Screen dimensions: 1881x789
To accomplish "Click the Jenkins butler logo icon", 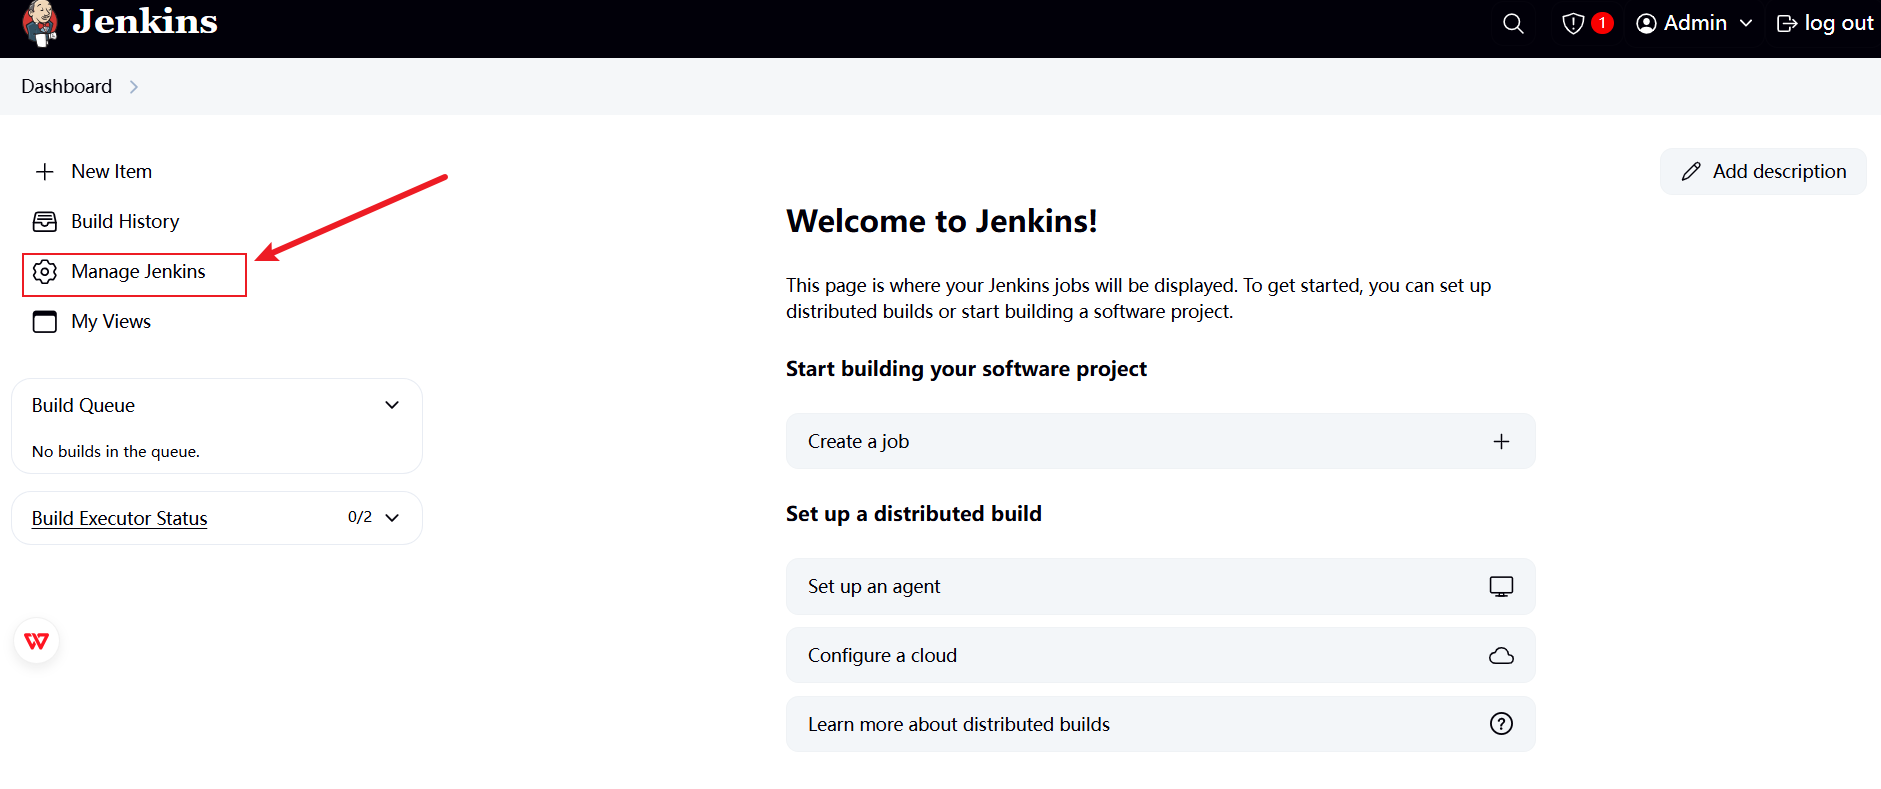I will (x=40, y=23).
